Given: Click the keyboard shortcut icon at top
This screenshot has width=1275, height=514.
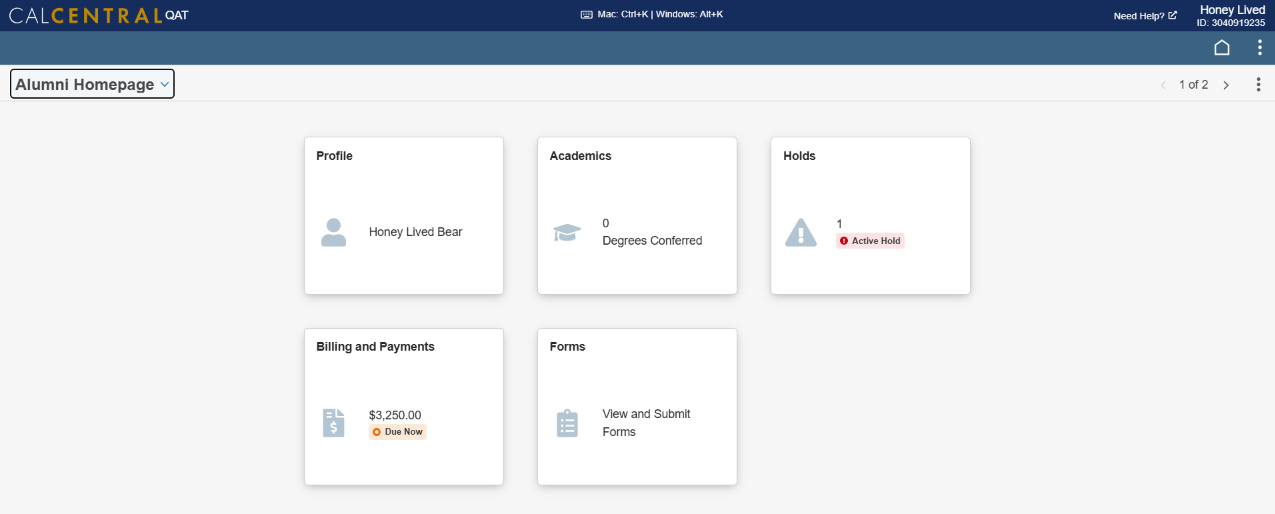Looking at the screenshot, I should (x=586, y=15).
